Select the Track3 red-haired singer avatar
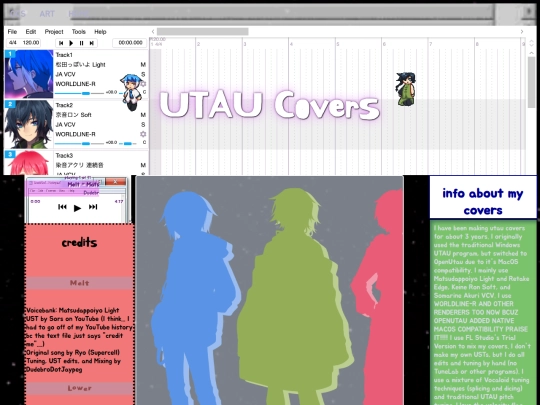The image size is (540, 405). click(29, 163)
